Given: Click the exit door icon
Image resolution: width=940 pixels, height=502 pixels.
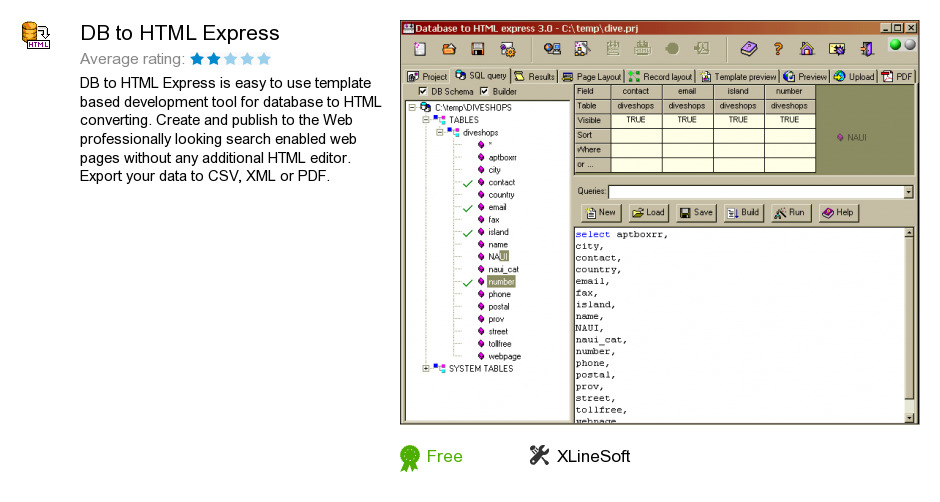Looking at the screenshot, I should tap(867, 49).
